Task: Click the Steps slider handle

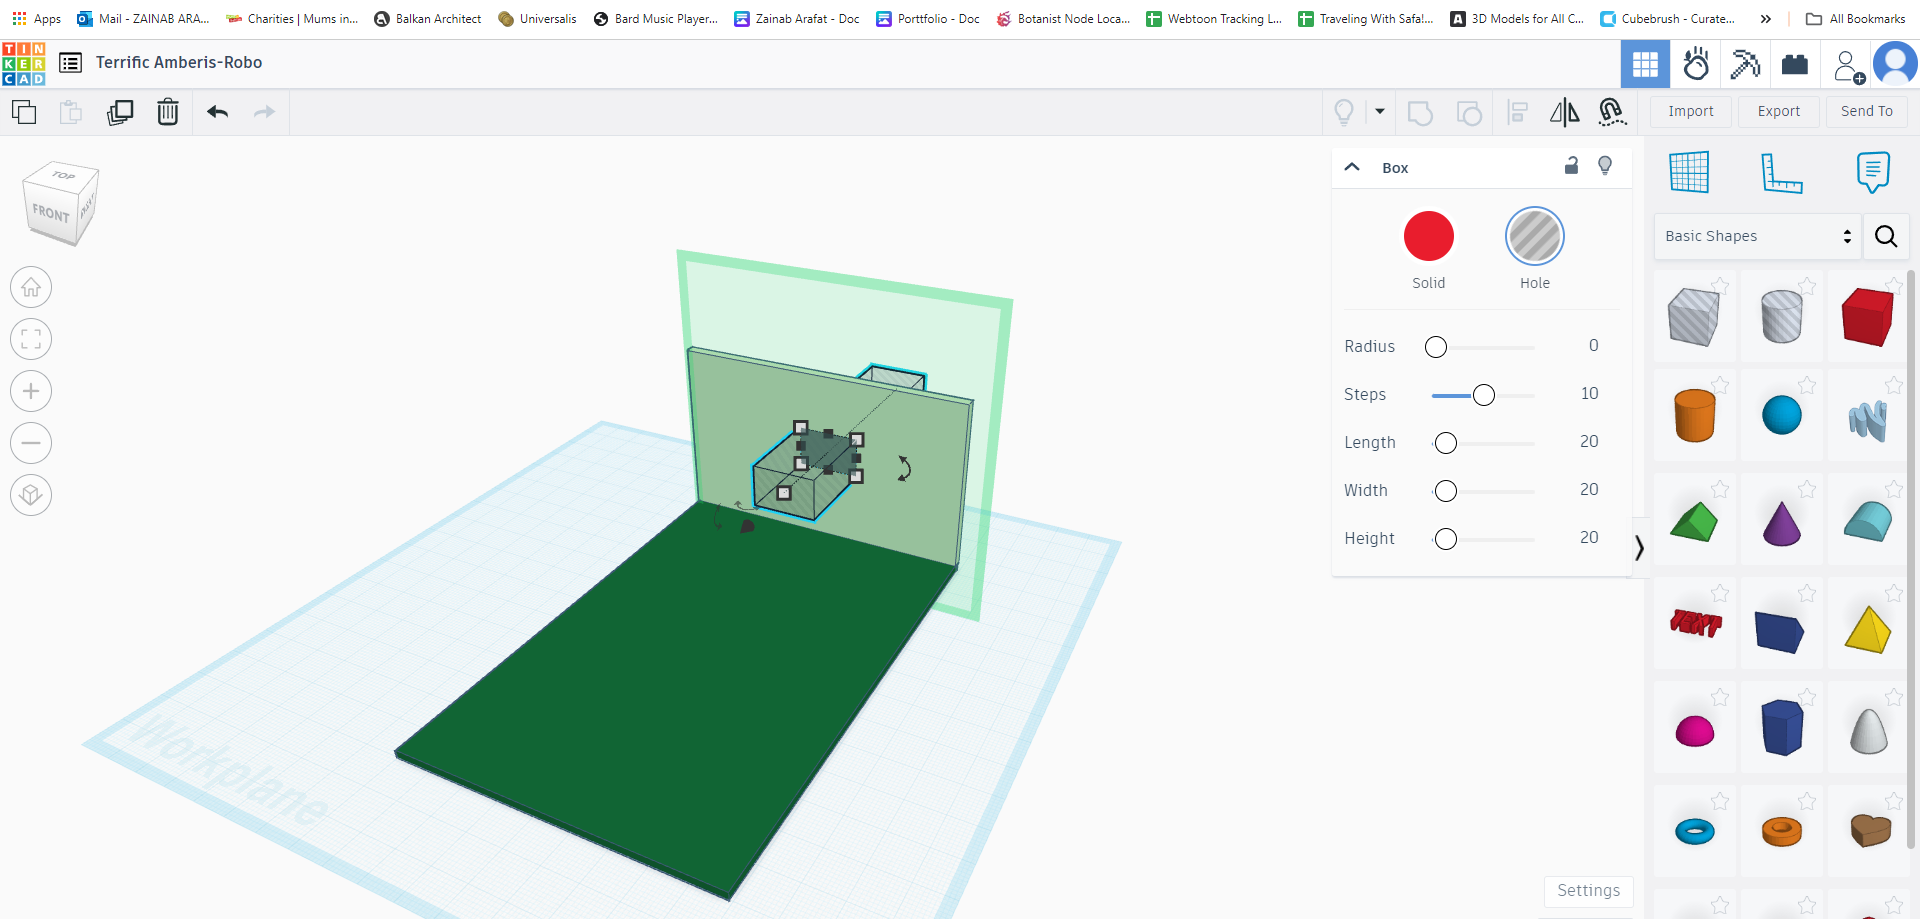Action: click(1484, 395)
